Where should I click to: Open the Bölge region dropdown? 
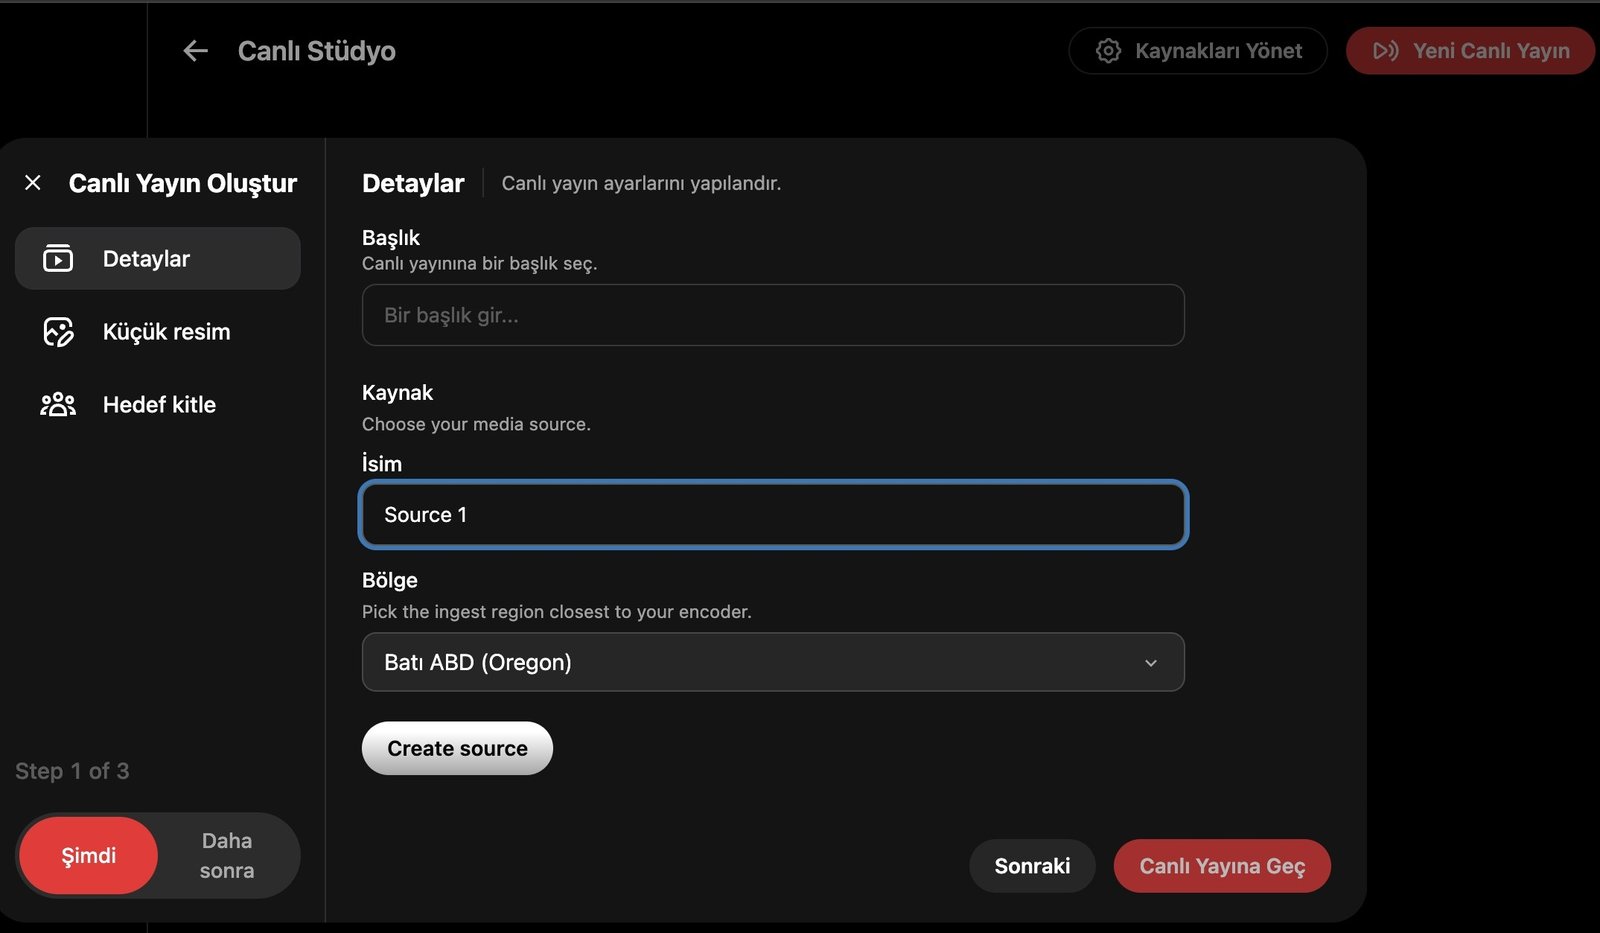click(x=773, y=662)
